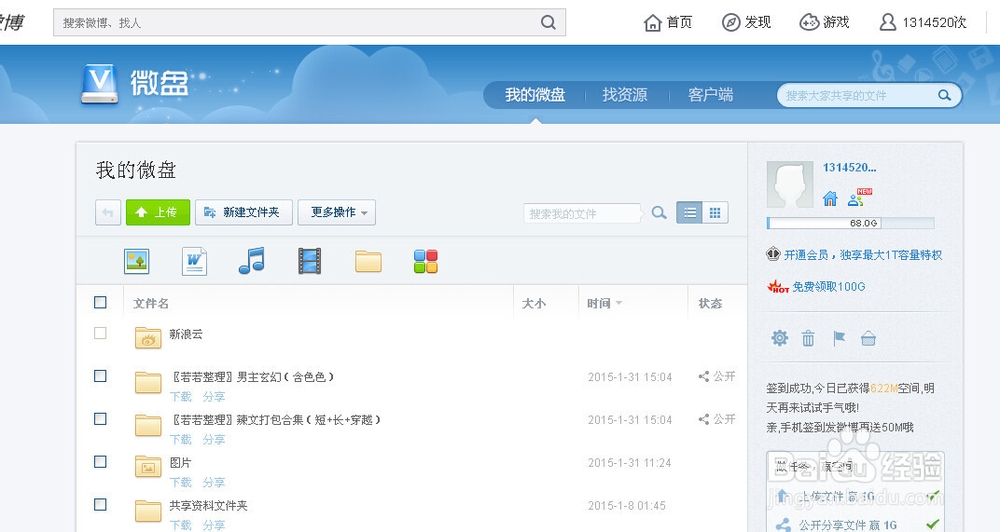Open the 游戏 gamepad icon
This screenshot has height=532, width=1000.
[x=809, y=22]
